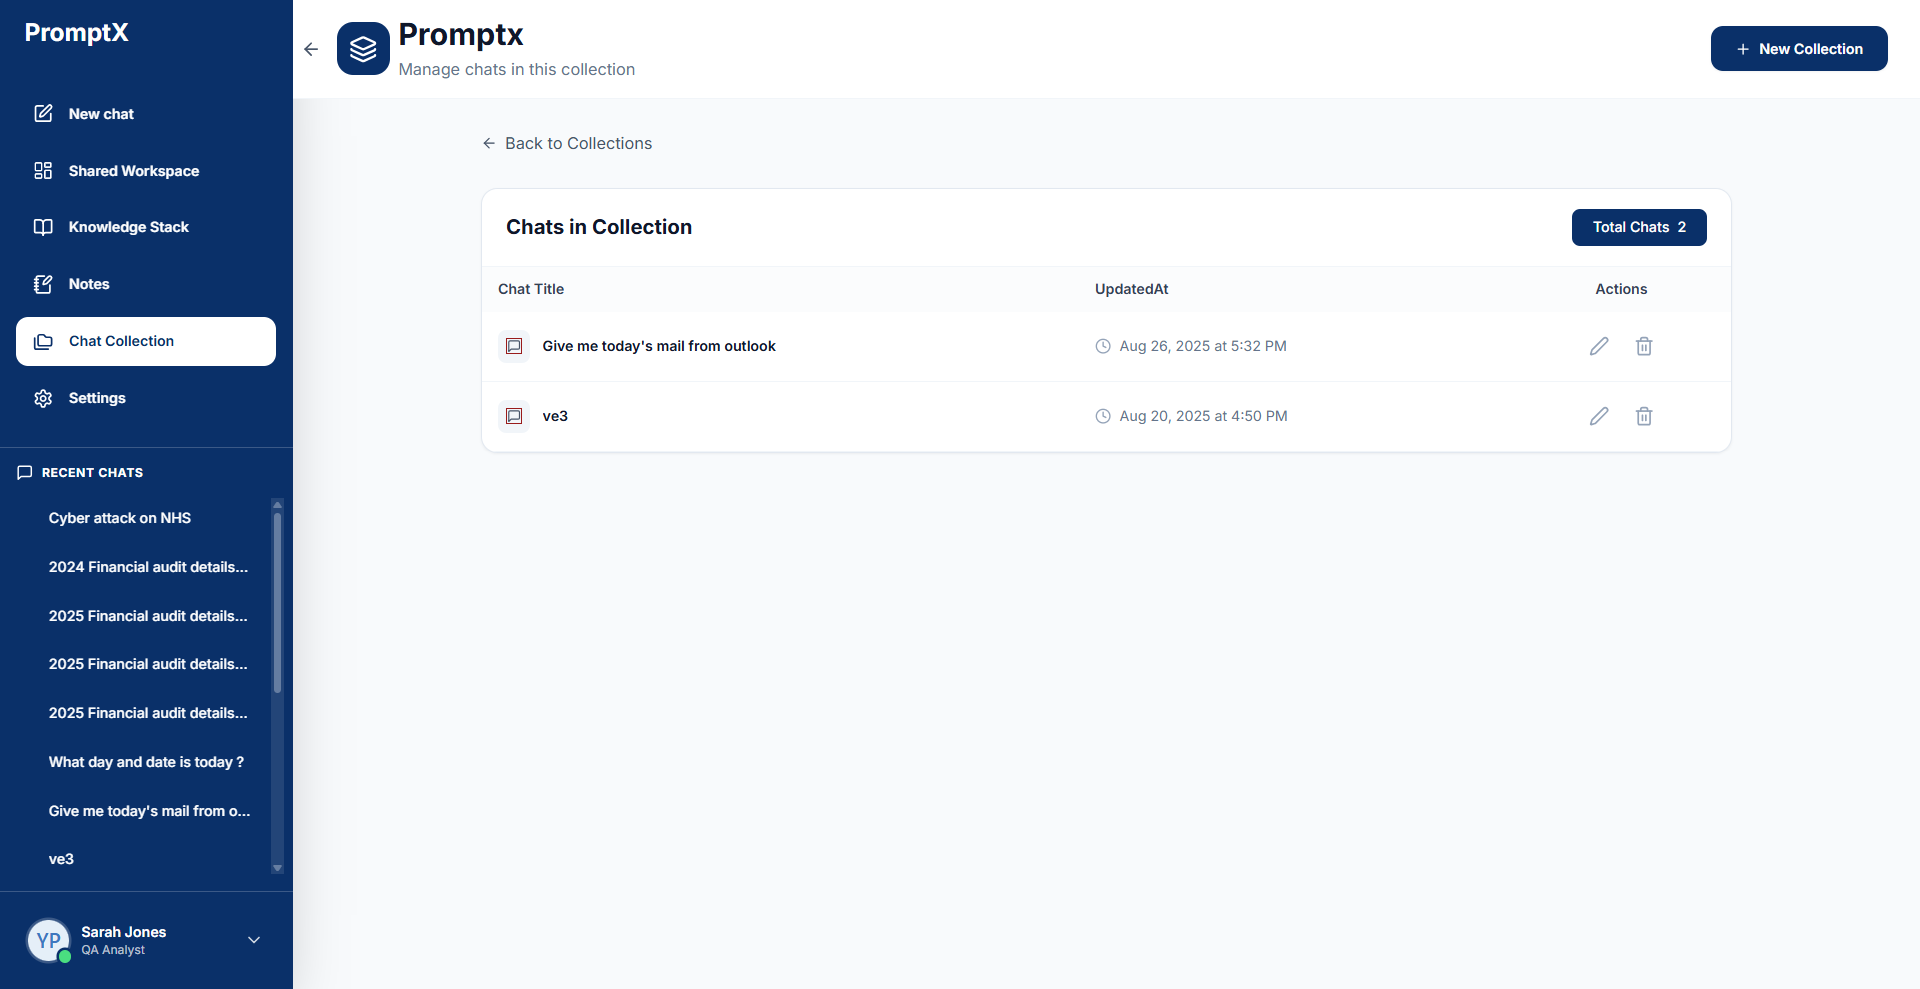Open Notes using its notes icon

coord(43,284)
